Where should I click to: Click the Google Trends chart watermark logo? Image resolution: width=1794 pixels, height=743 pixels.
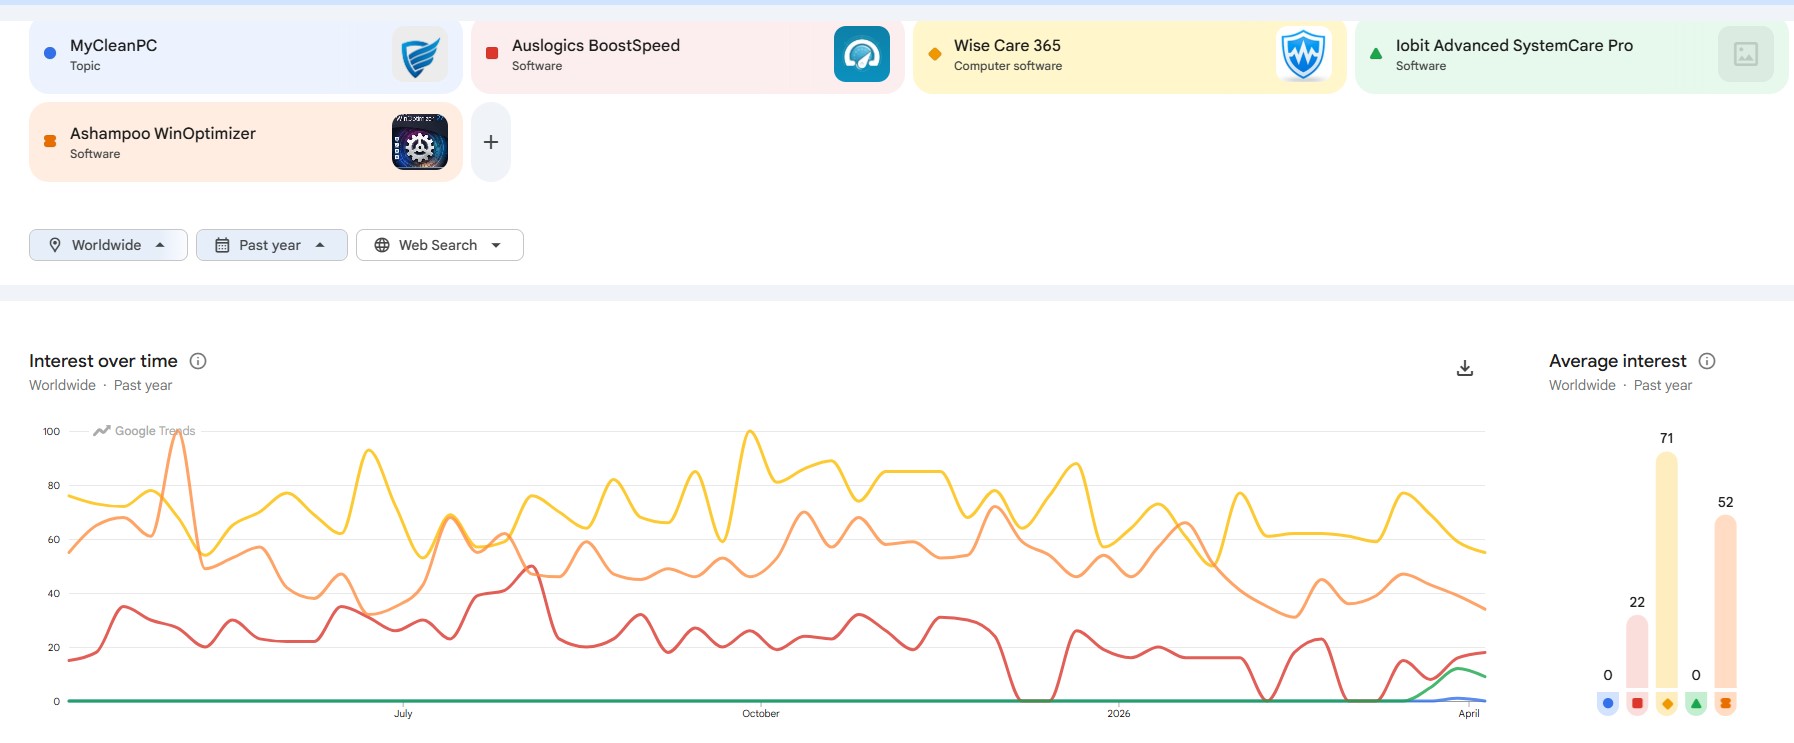point(144,431)
